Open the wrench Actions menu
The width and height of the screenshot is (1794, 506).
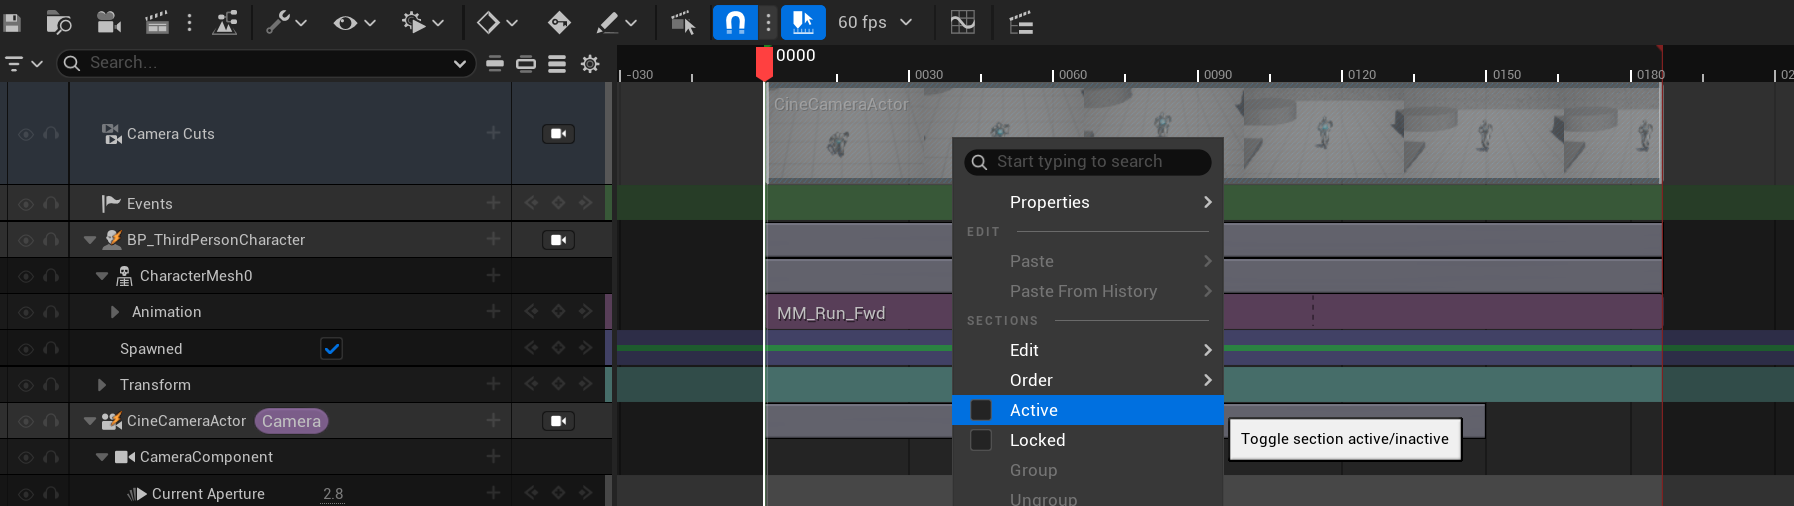click(x=285, y=22)
